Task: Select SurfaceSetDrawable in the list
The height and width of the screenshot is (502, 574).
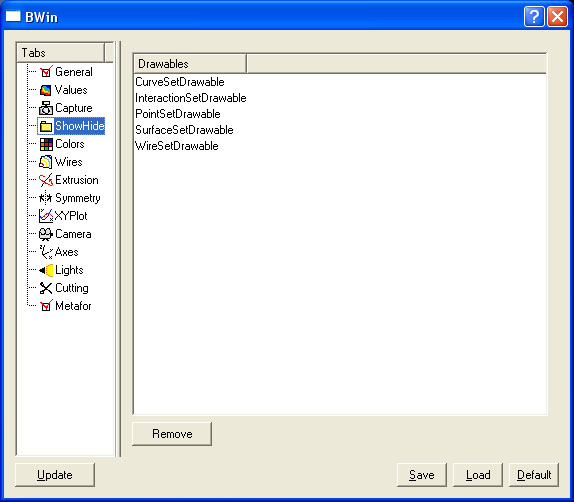Action: coord(184,130)
